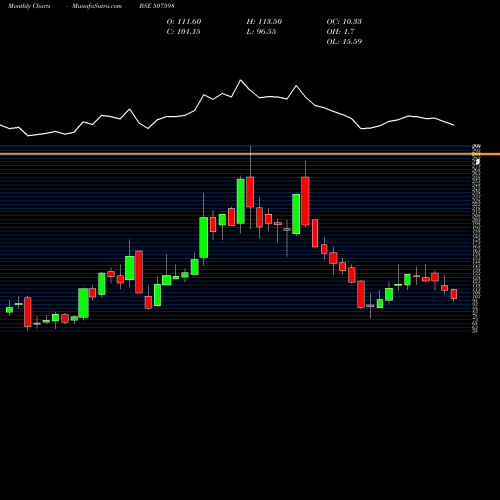Click the tallest-wick red candle at chart top
The height and width of the screenshot is (500, 500).
[x=250, y=192]
